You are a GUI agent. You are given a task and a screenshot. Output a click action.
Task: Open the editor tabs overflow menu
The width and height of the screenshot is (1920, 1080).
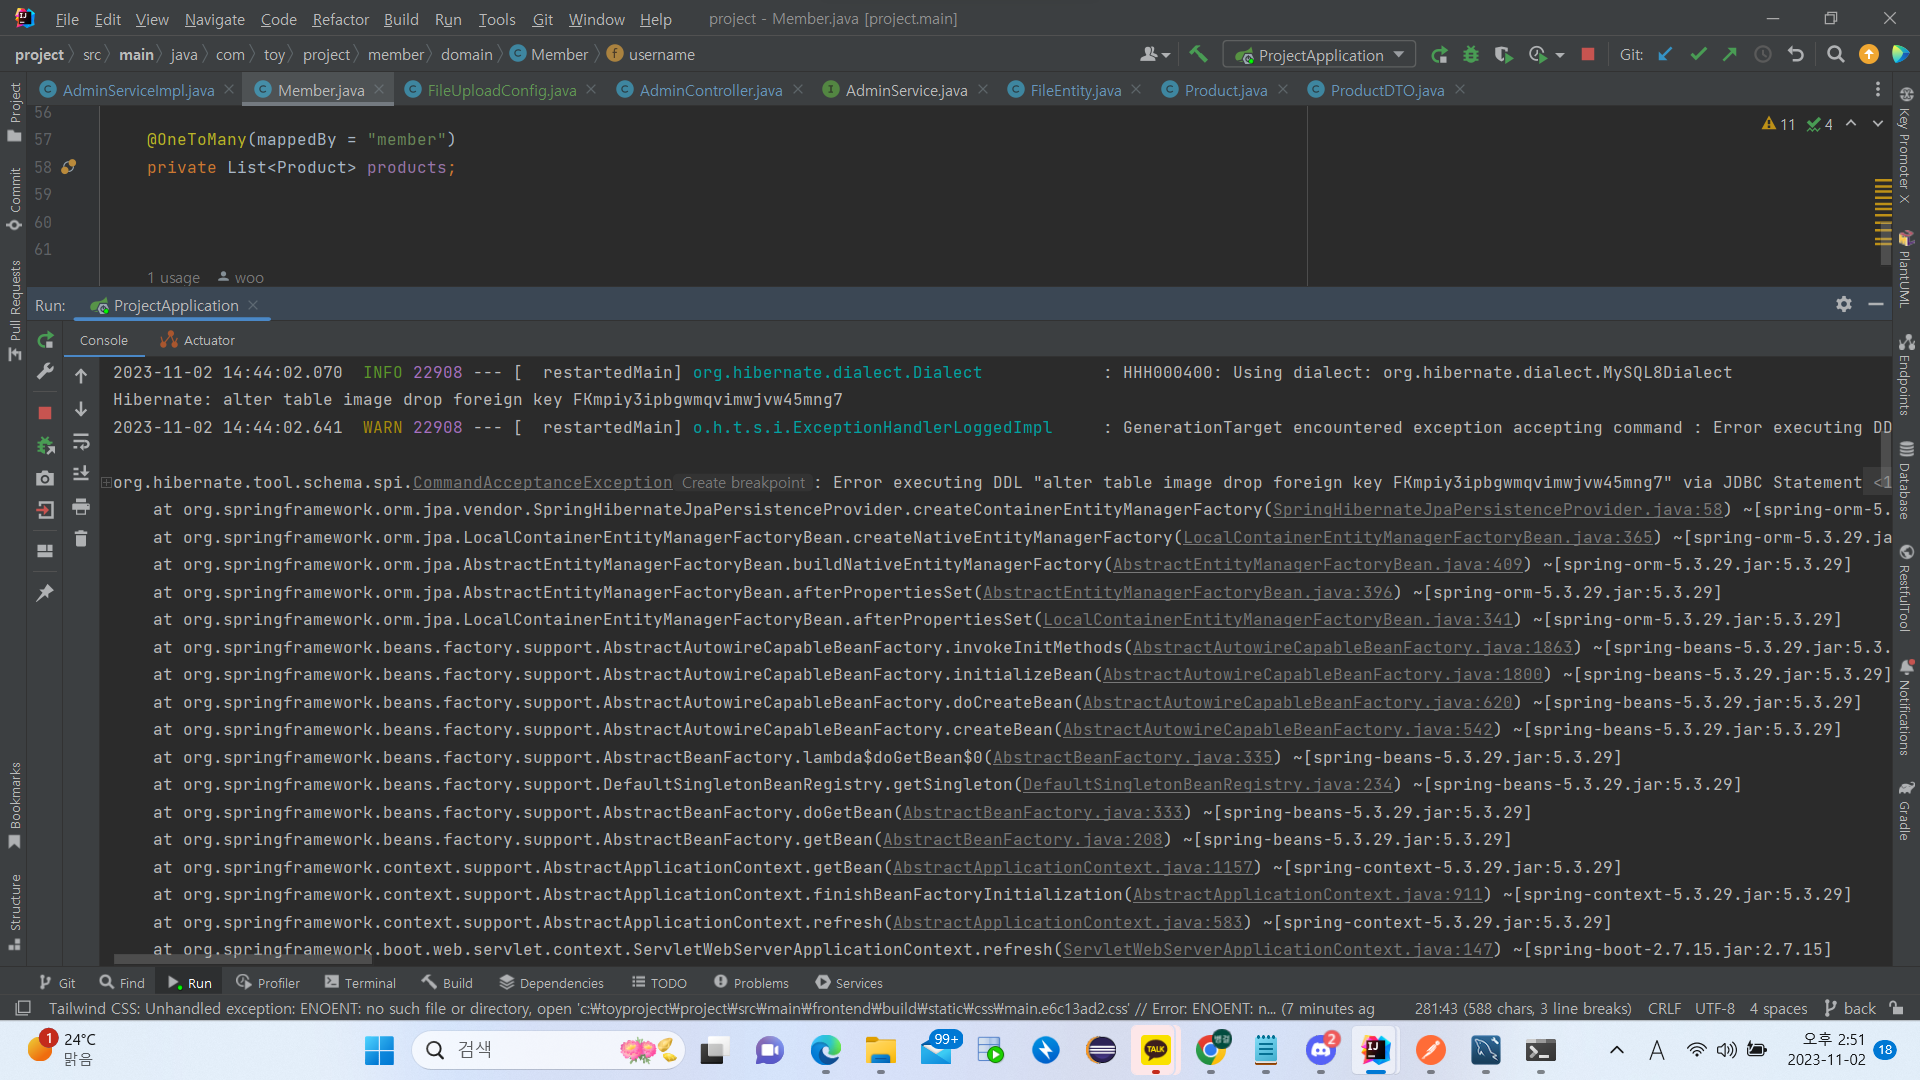(1877, 90)
